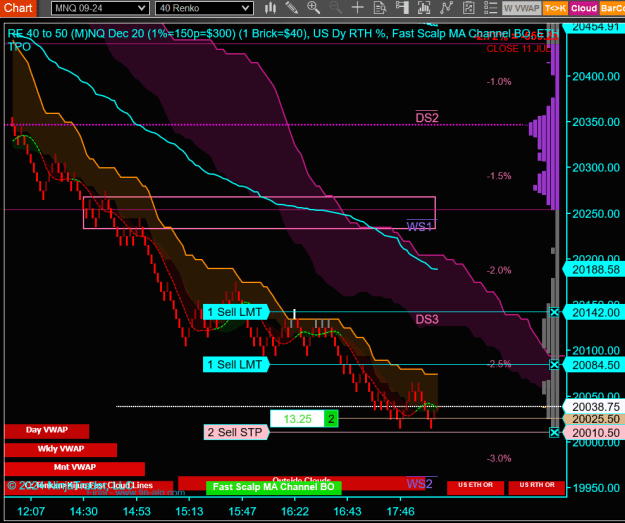Click the US RTH OR button
Viewport: 625px width, 523px height.
tap(537, 487)
